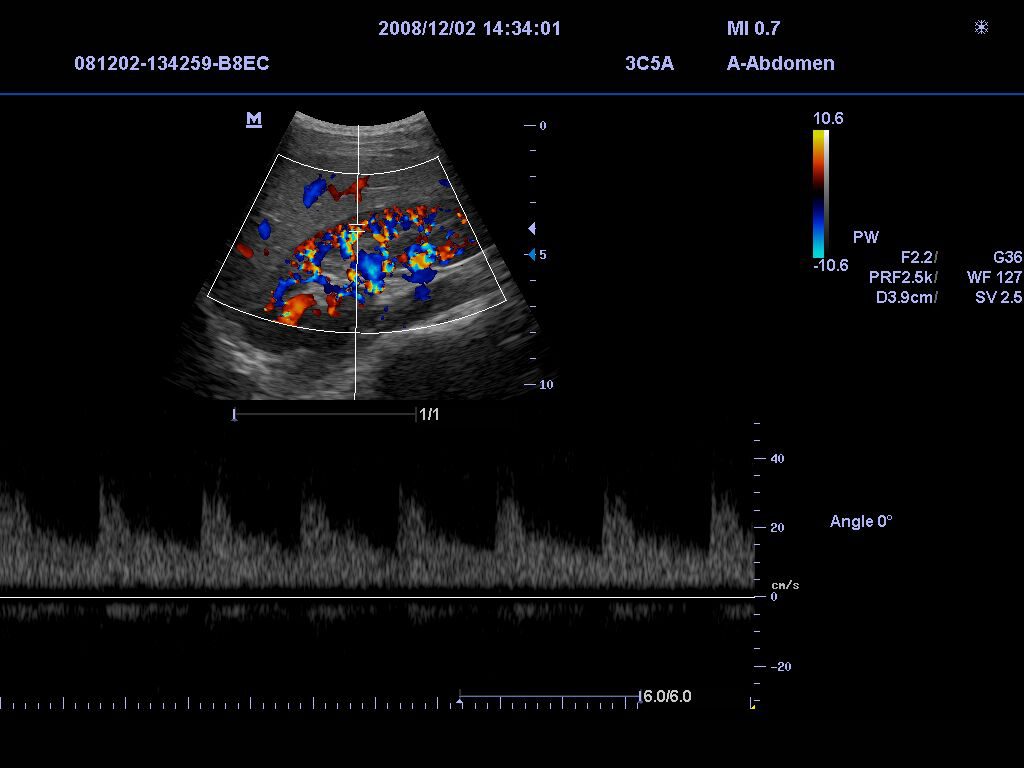Click the cine loop start marker under image
Image resolution: width=1024 pixels, height=768 pixels.
pyautogui.click(x=234, y=415)
